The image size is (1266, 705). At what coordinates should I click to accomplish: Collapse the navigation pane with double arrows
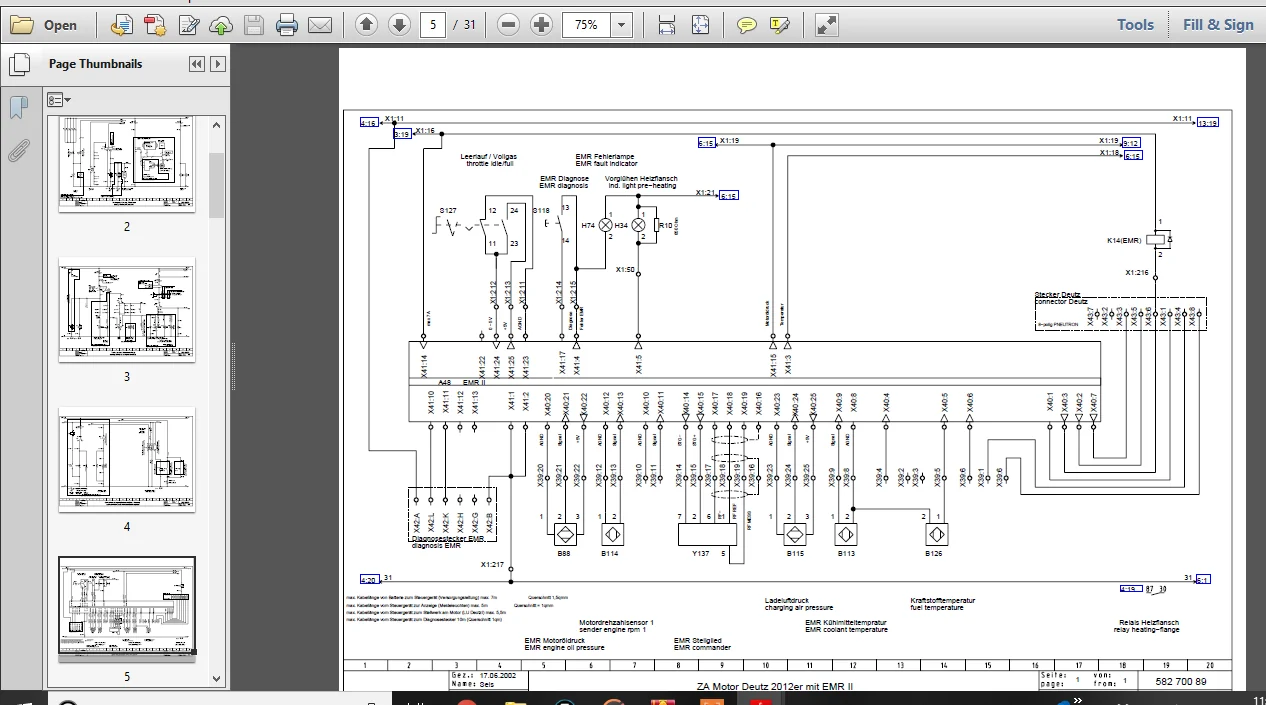(197, 64)
